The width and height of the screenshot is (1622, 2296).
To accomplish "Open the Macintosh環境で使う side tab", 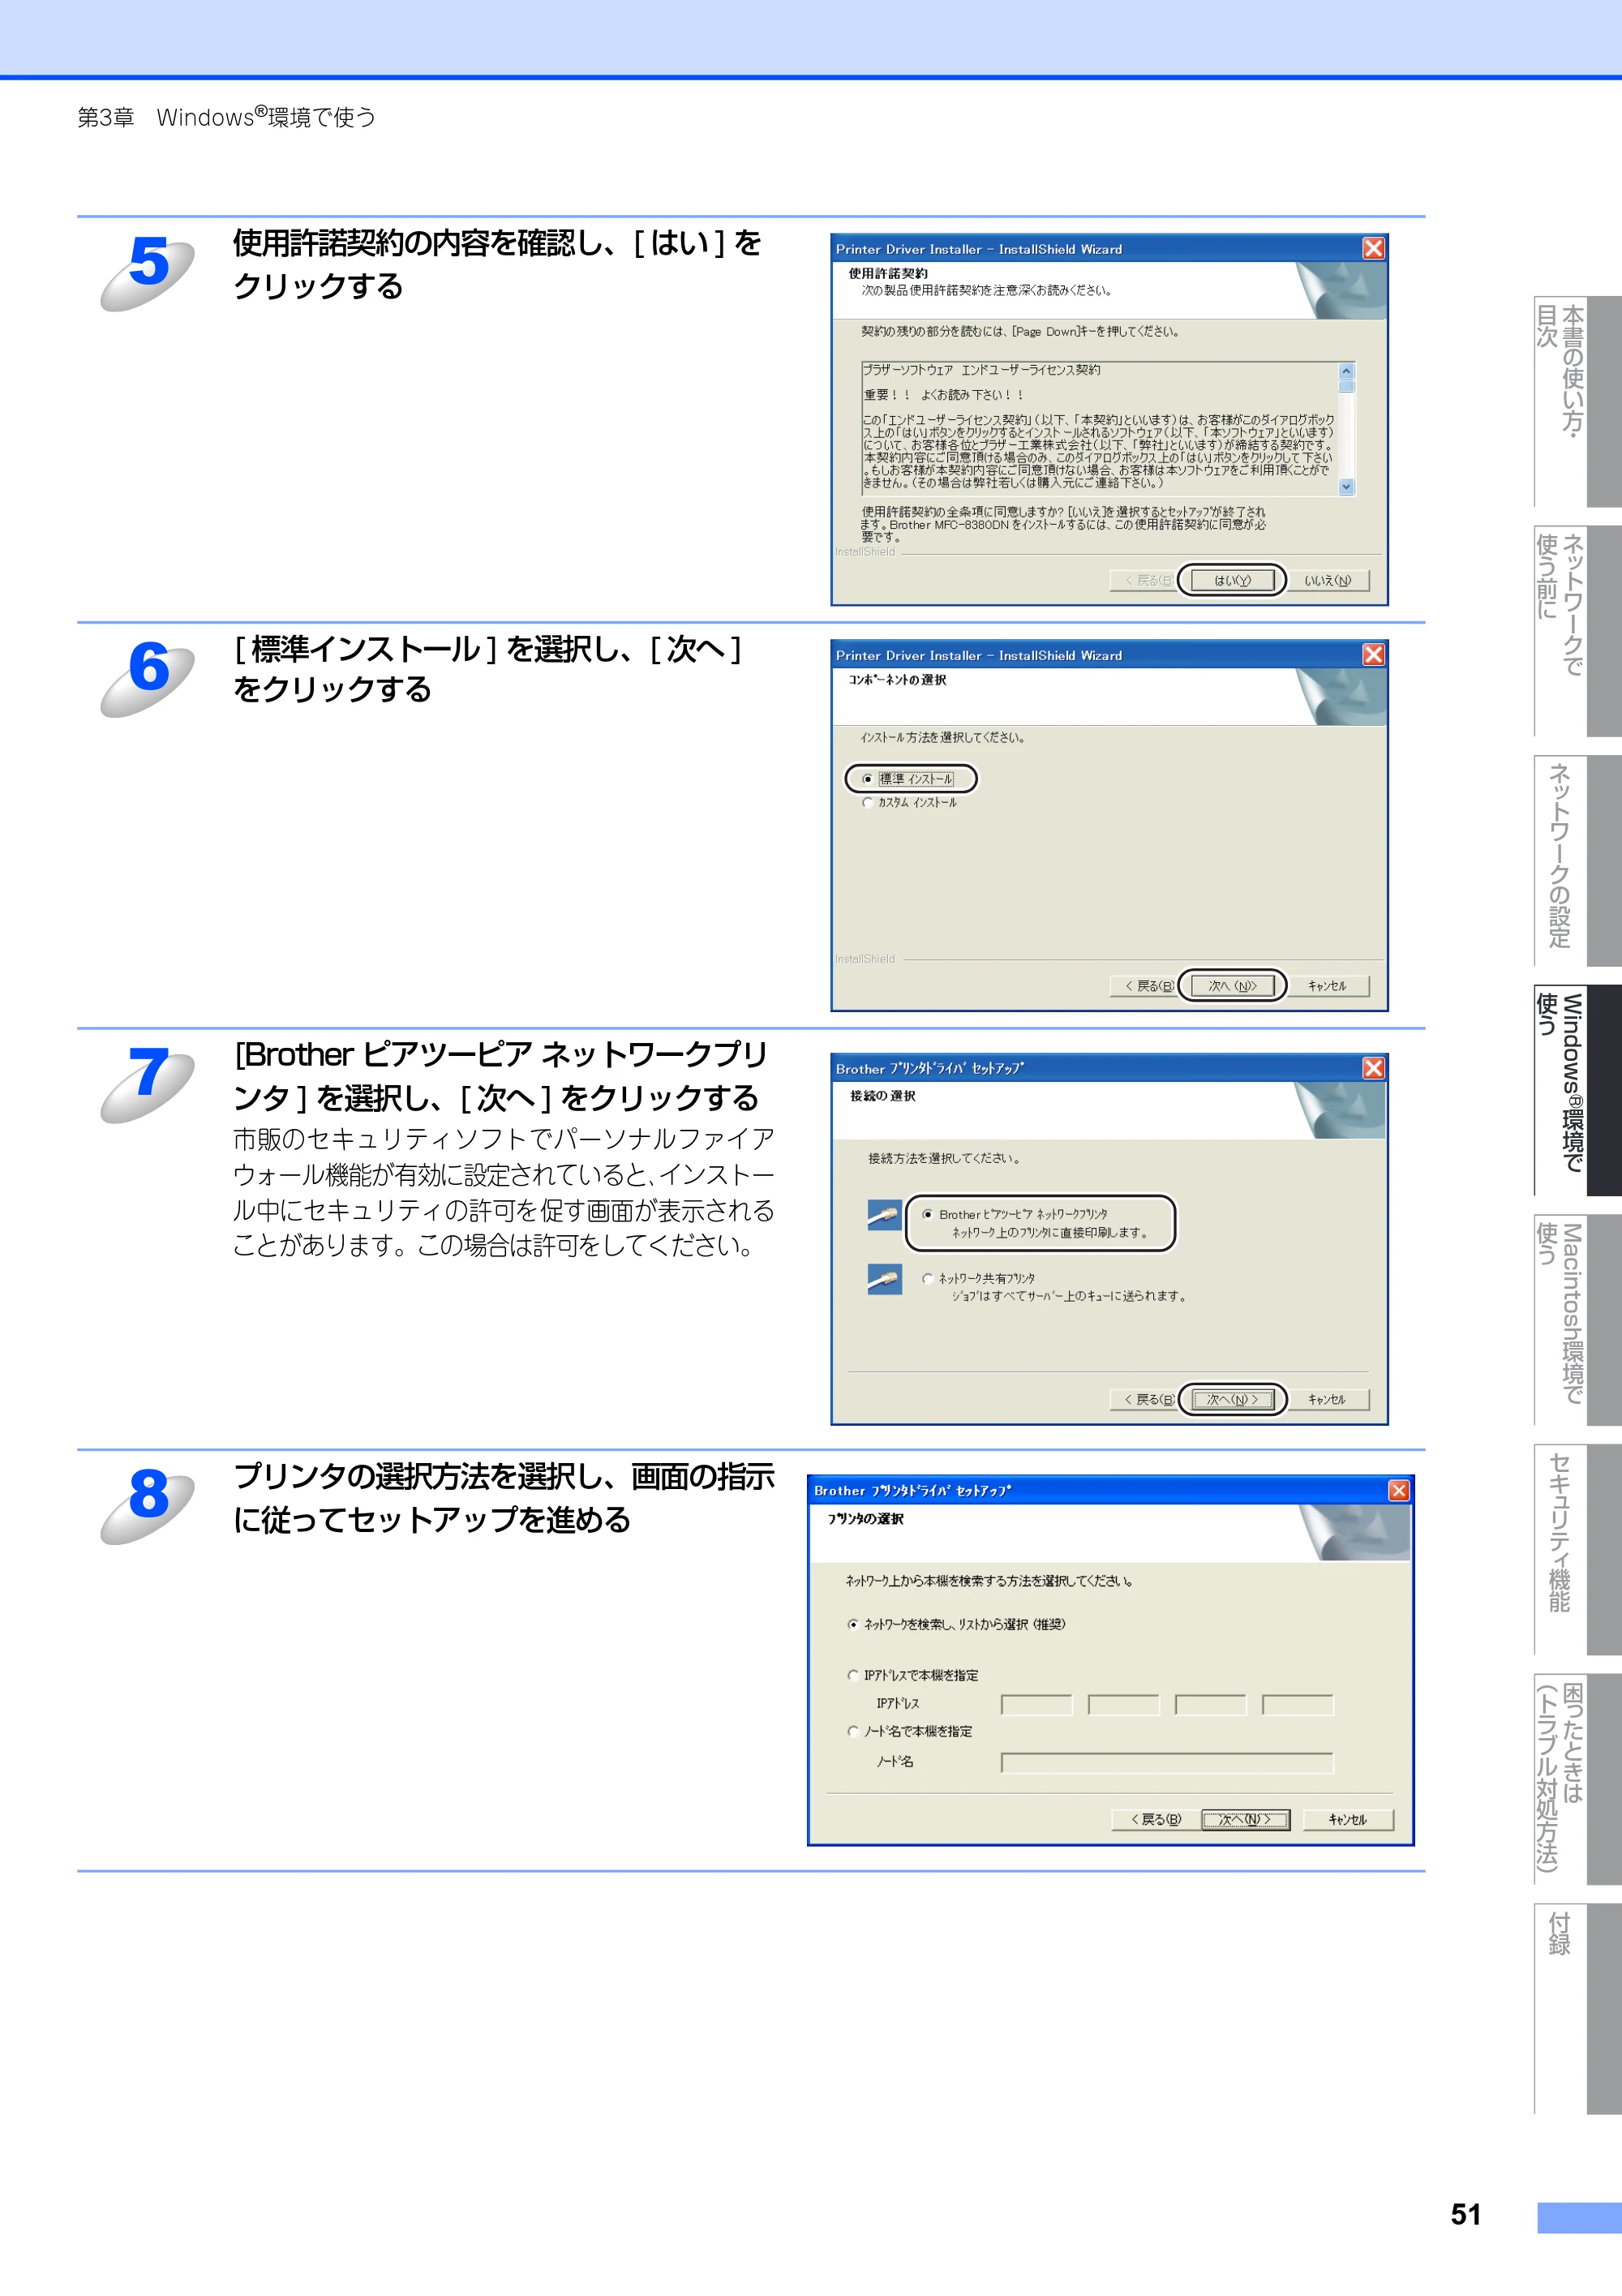I will tap(1578, 1320).
